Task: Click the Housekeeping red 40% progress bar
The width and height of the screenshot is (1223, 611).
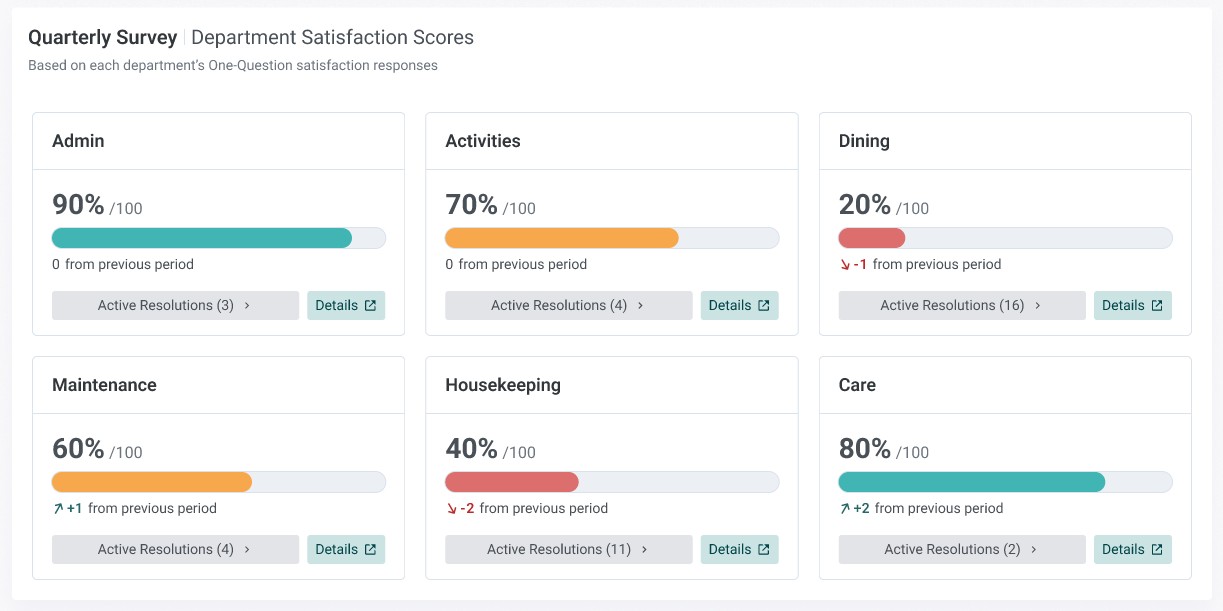Action: click(612, 482)
